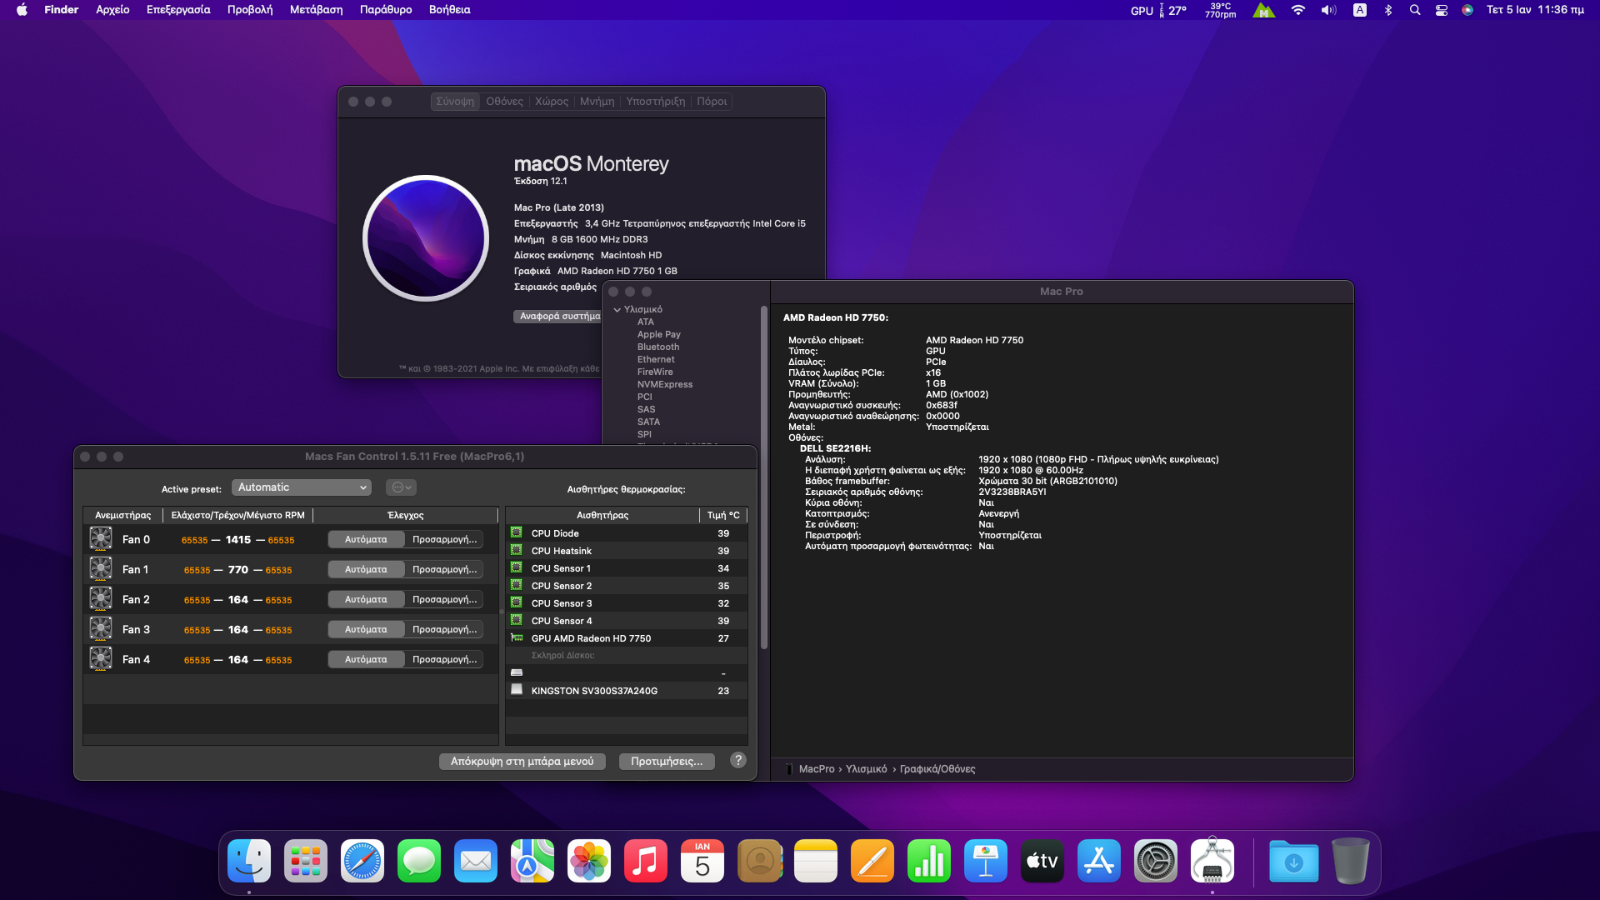The width and height of the screenshot is (1600, 900).
Task: Open Photos app in dock
Action: tap(589, 861)
